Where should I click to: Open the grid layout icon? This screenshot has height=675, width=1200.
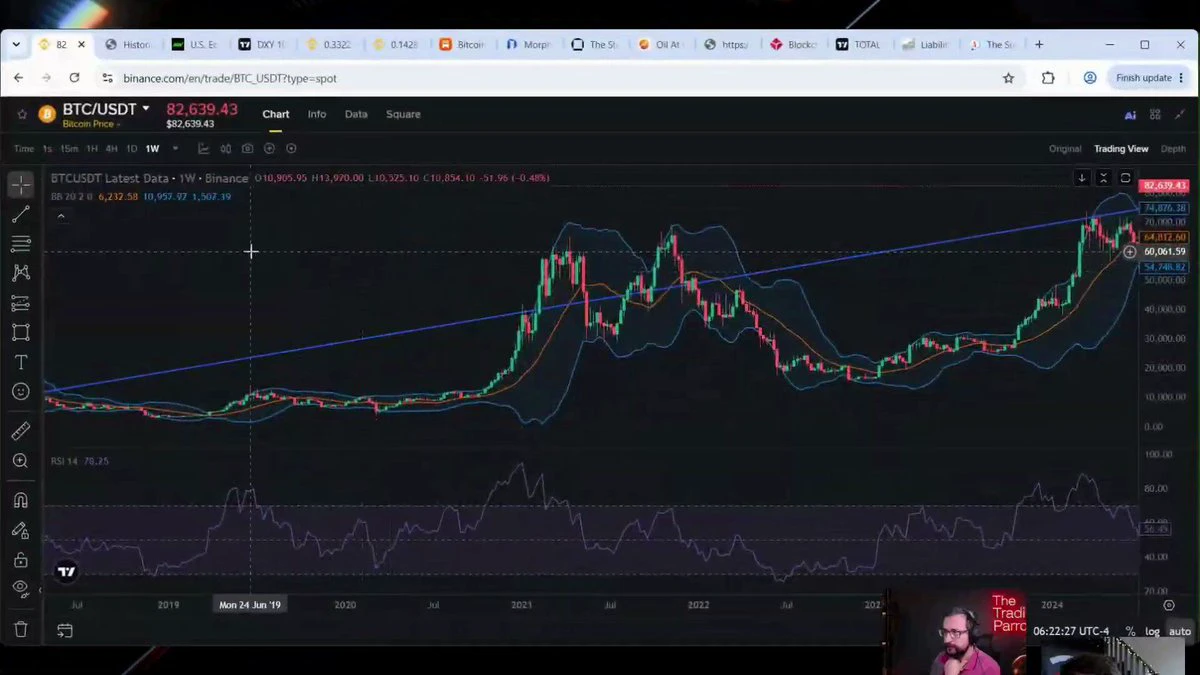coord(1155,115)
